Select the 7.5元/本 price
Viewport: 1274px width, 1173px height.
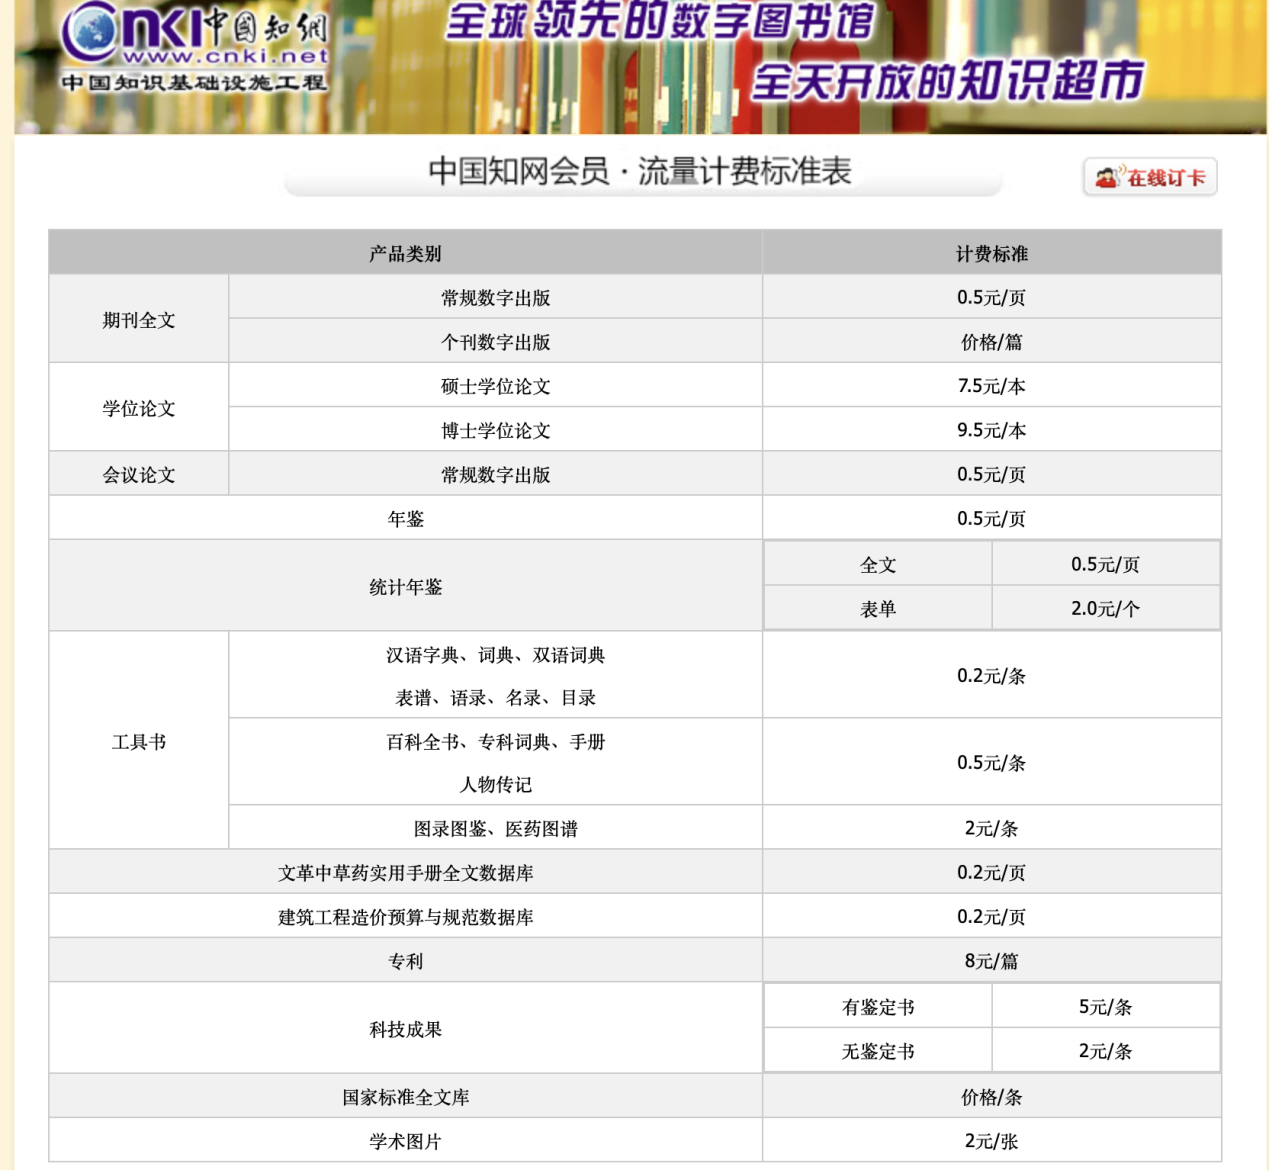tap(992, 386)
